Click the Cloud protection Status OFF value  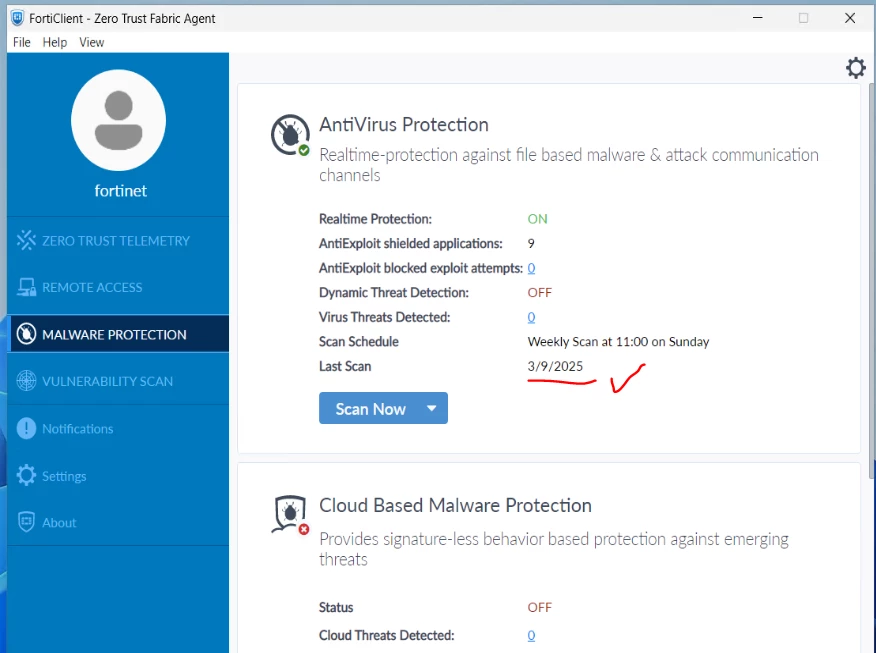540,607
